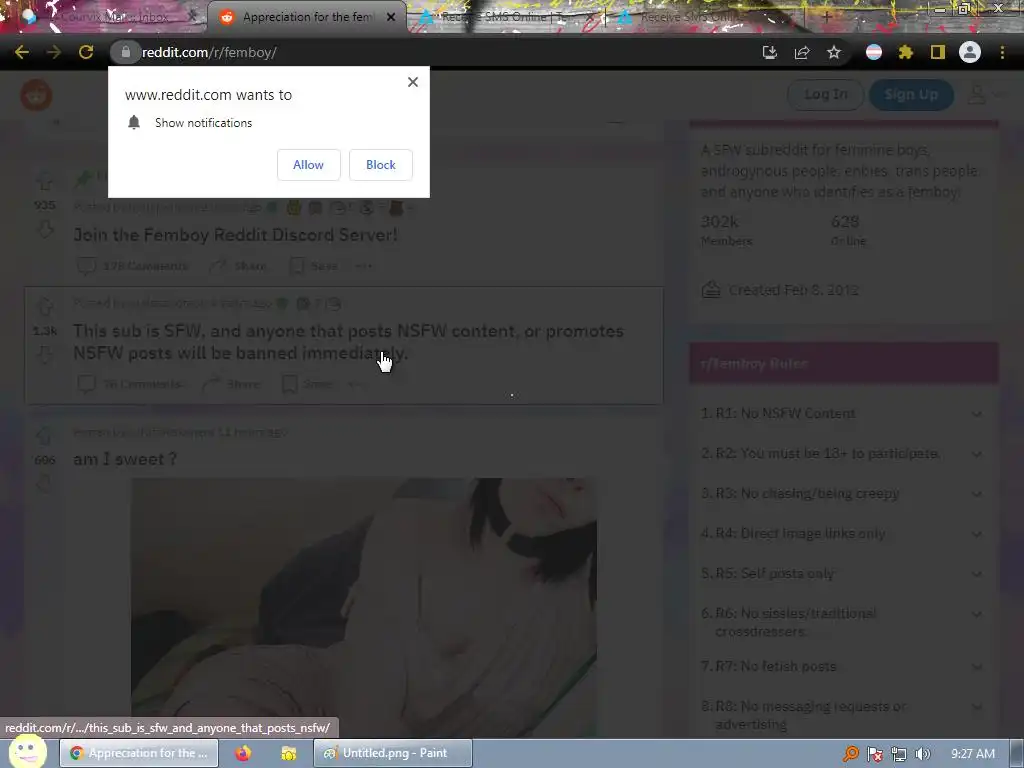Open the This sub is SFW post title
The image size is (1024, 768).
click(348, 342)
